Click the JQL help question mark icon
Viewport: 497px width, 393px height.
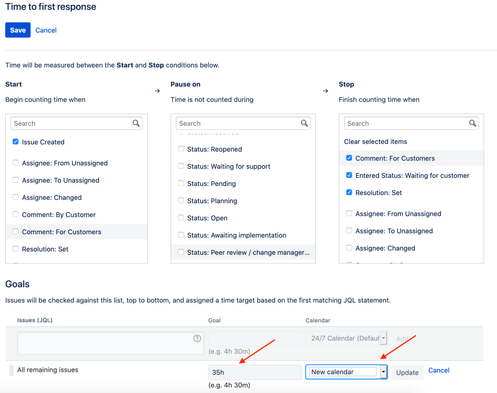[x=197, y=338]
